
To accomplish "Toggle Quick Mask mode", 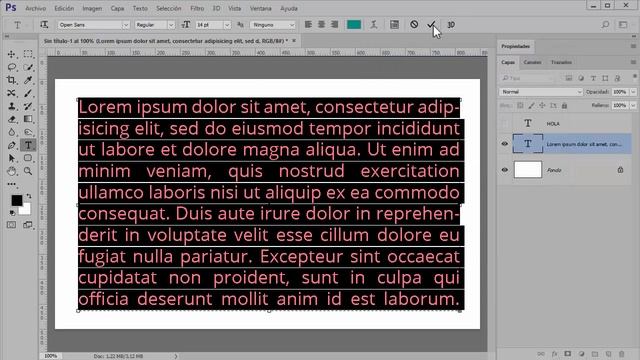I will [11, 225].
